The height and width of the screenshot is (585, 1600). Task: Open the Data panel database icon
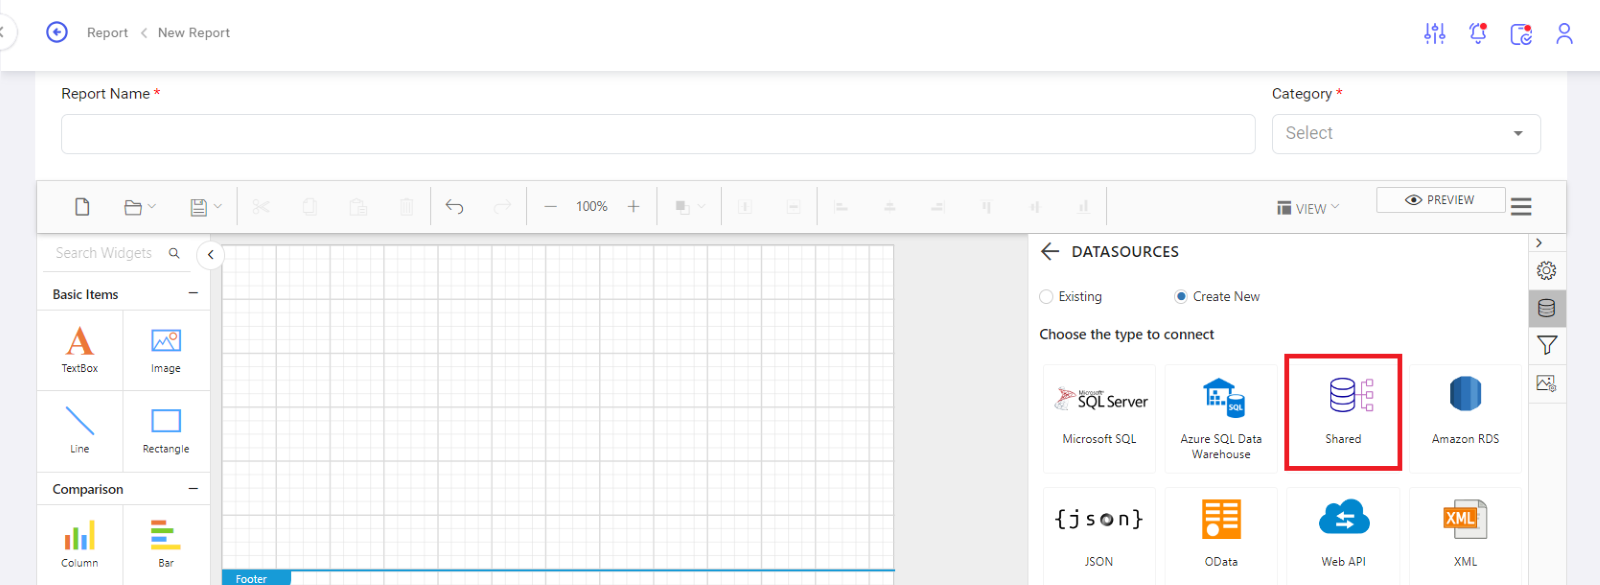coord(1546,308)
